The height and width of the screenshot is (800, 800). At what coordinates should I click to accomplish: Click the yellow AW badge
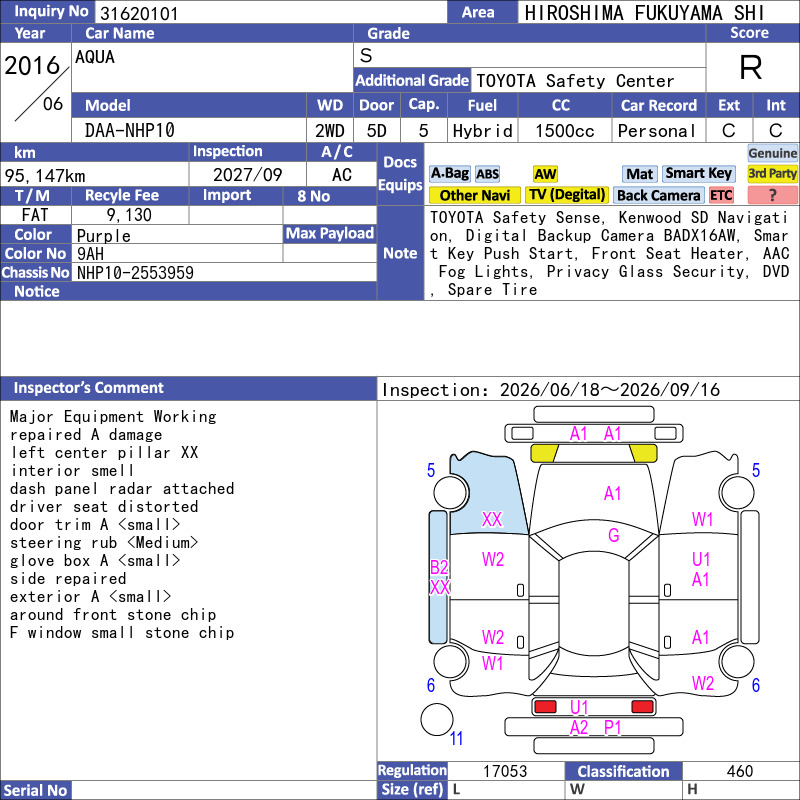(x=545, y=174)
